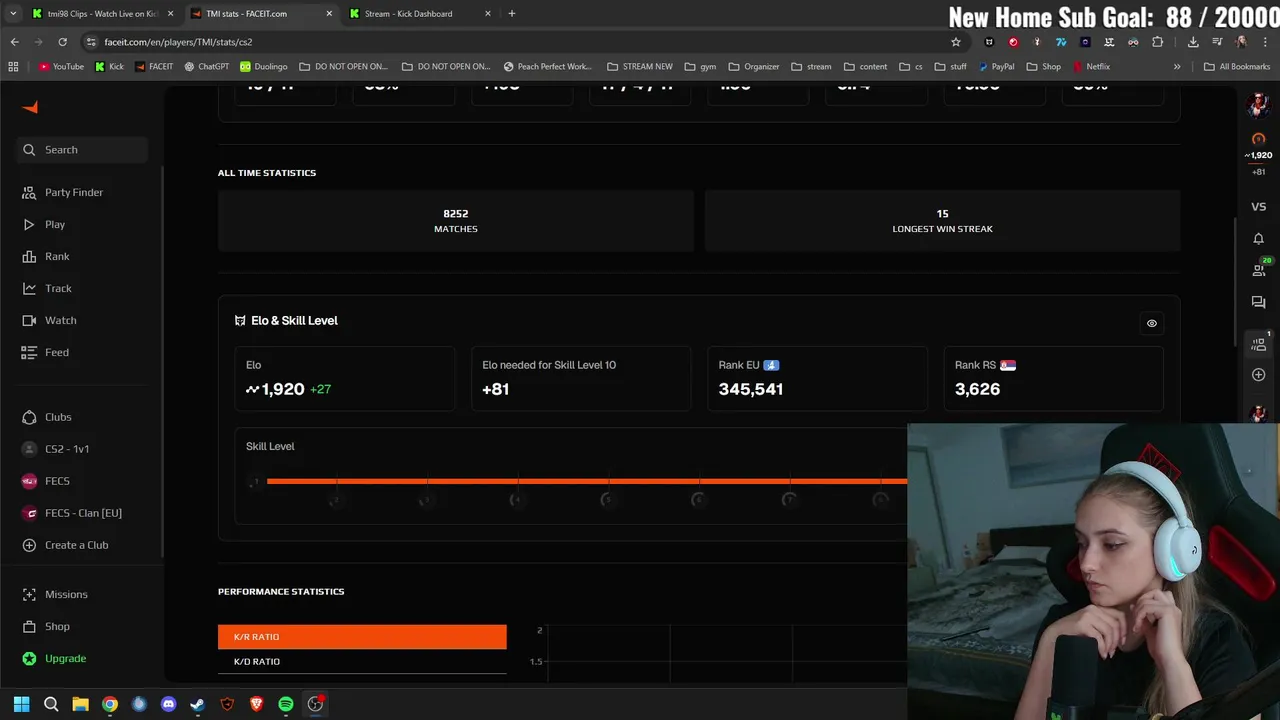Open the profile avatar at top right

click(1258, 104)
